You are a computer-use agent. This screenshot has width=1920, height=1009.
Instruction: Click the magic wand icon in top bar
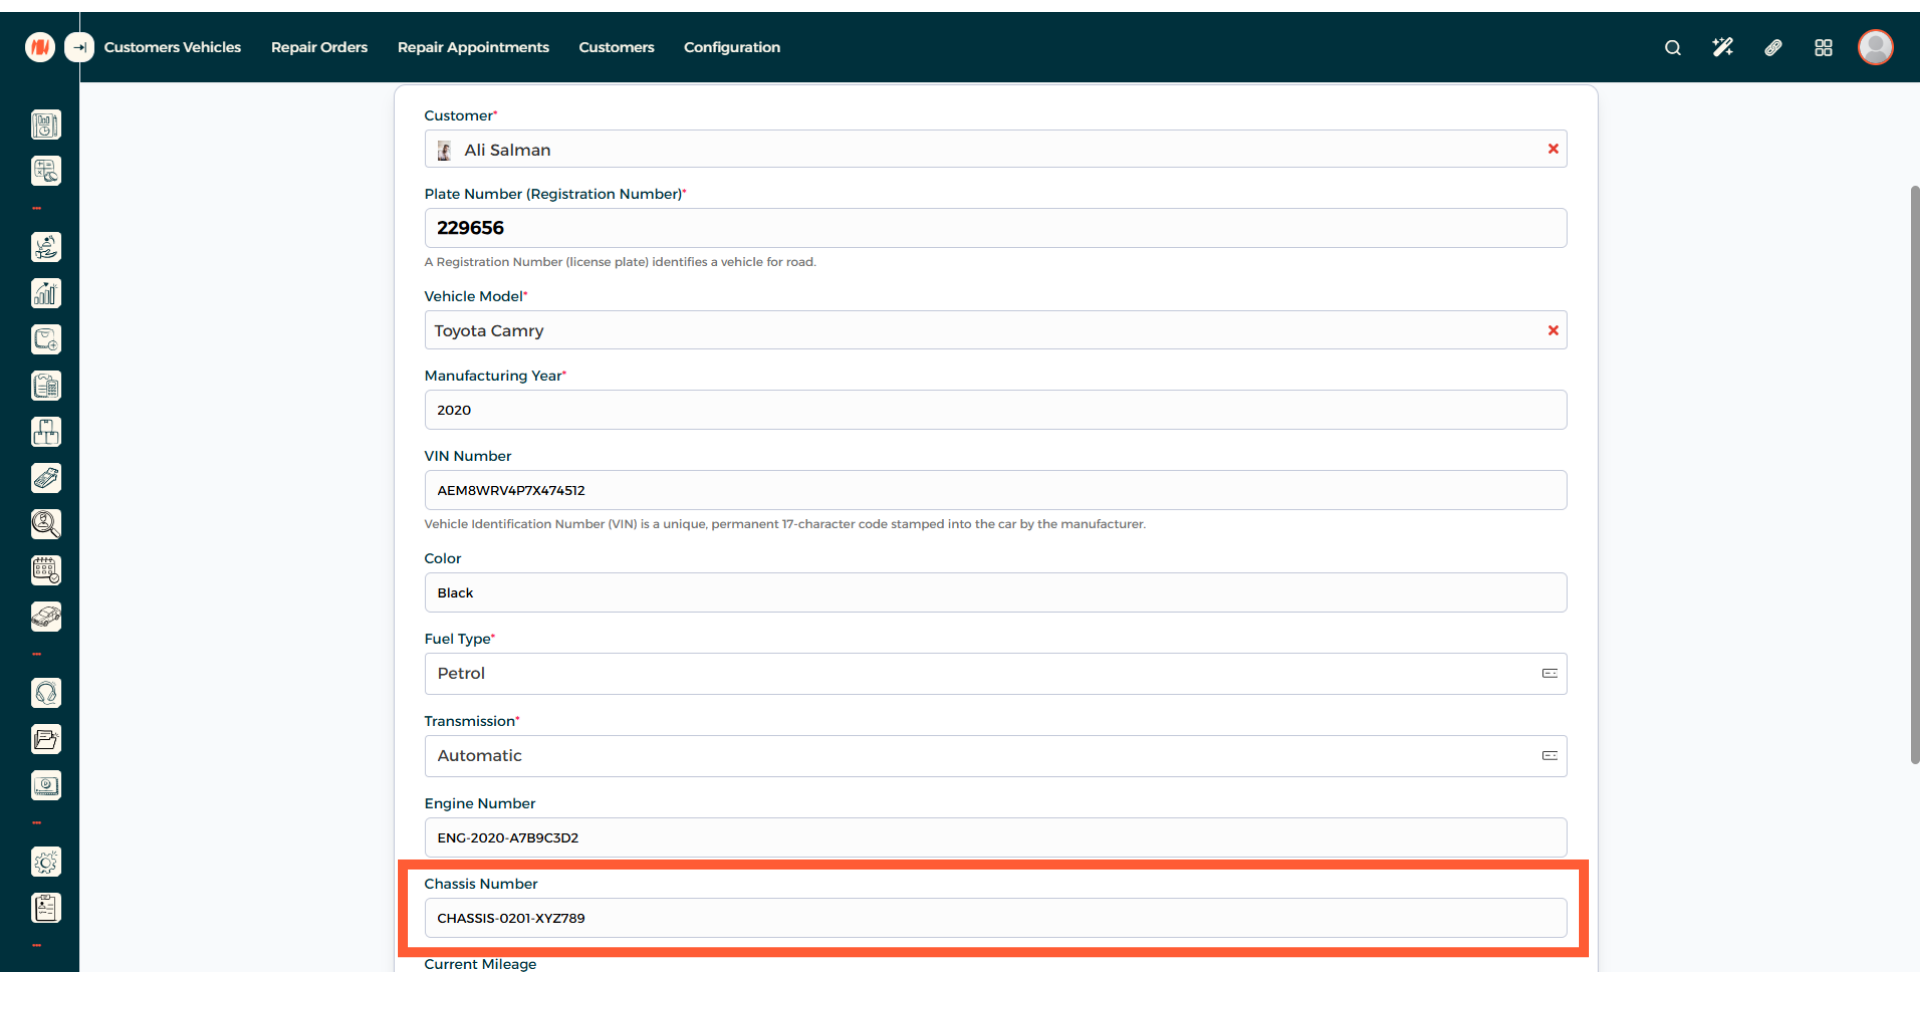click(x=1722, y=47)
